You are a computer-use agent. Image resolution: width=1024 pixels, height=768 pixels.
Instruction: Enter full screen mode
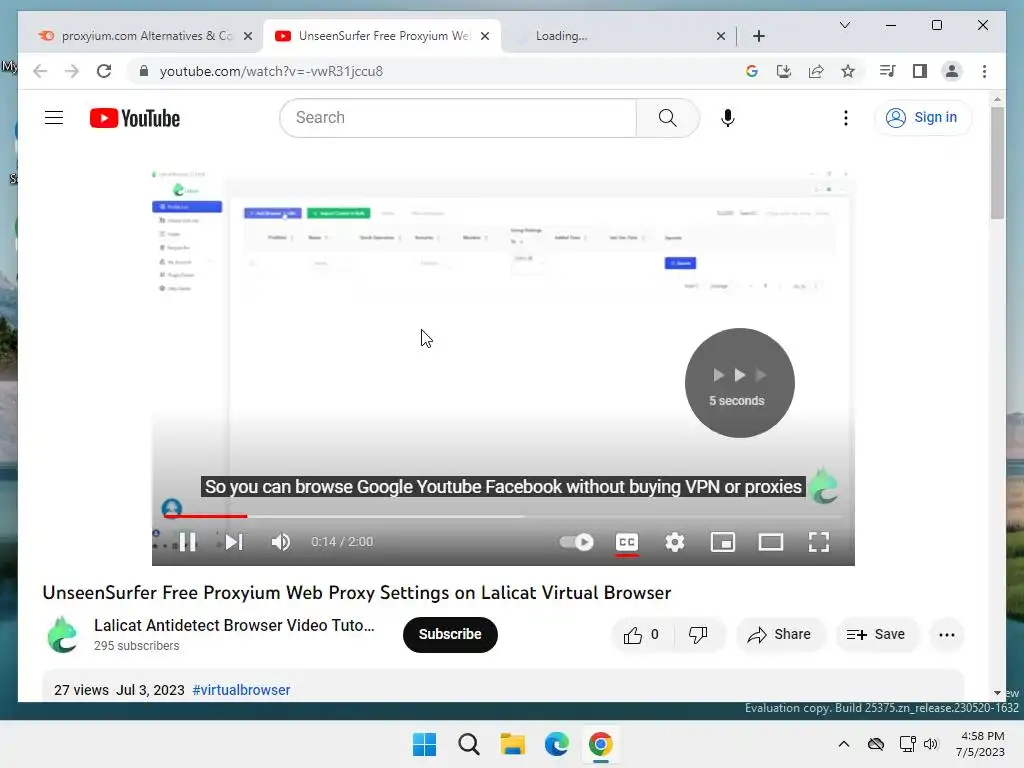tap(819, 542)
